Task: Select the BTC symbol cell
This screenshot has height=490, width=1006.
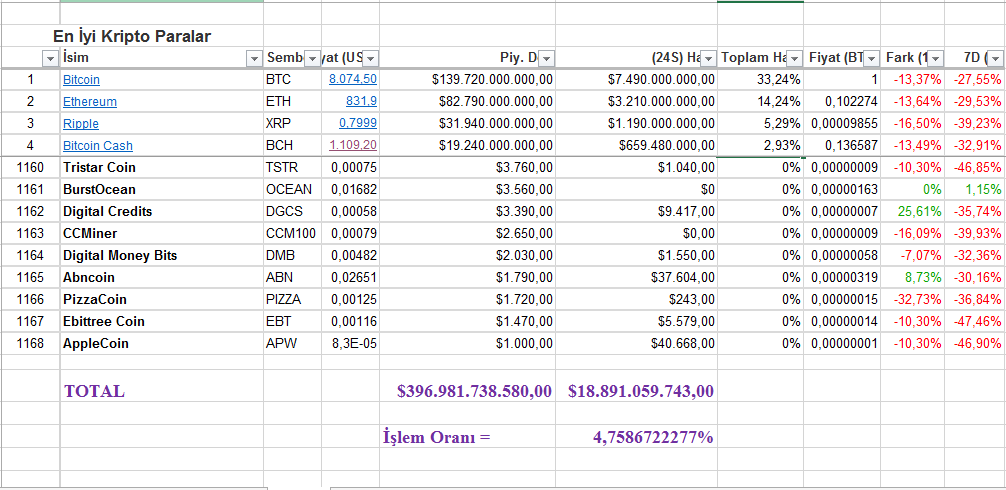Action: click(x=293, y=80)
